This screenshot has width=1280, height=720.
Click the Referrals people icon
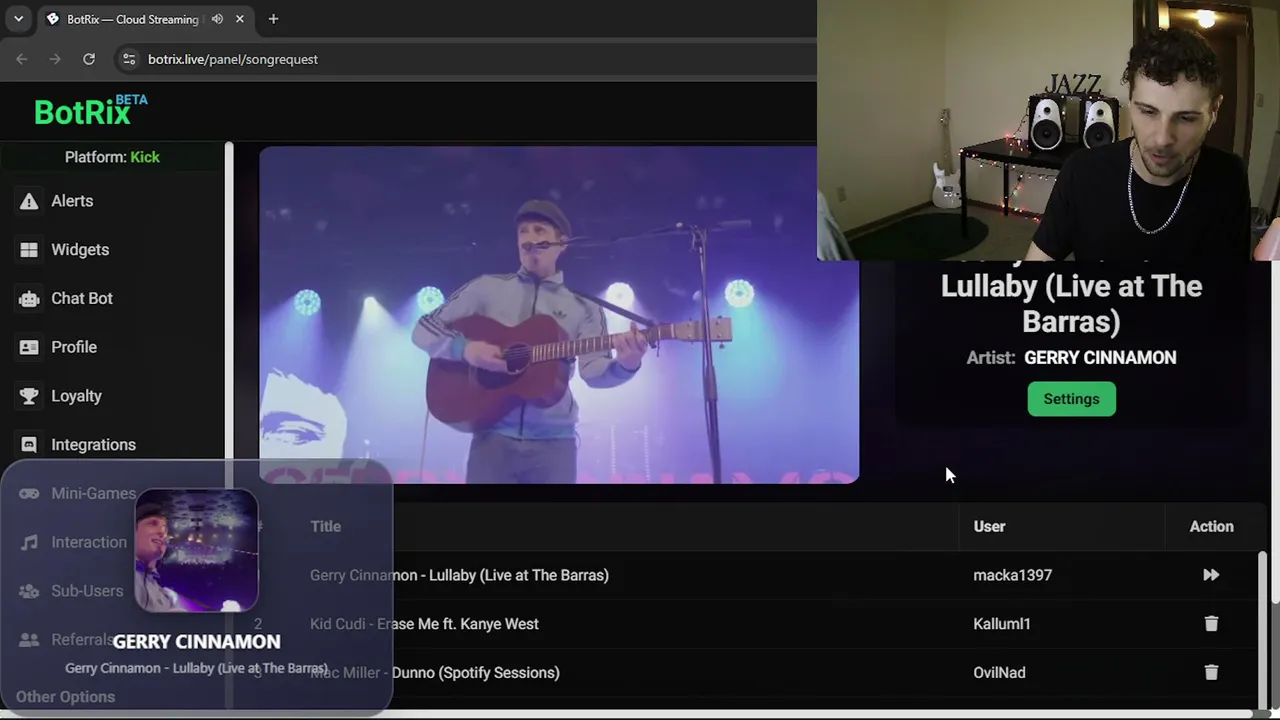pyautogui.click(x=29, y=640)
